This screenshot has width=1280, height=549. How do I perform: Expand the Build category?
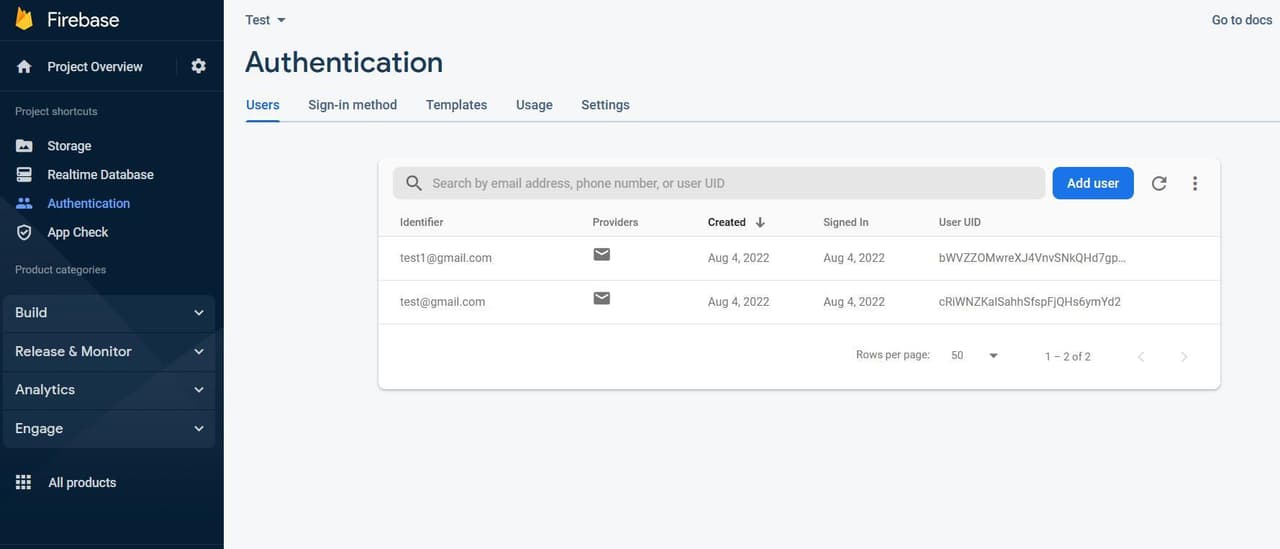coord(109,313)
